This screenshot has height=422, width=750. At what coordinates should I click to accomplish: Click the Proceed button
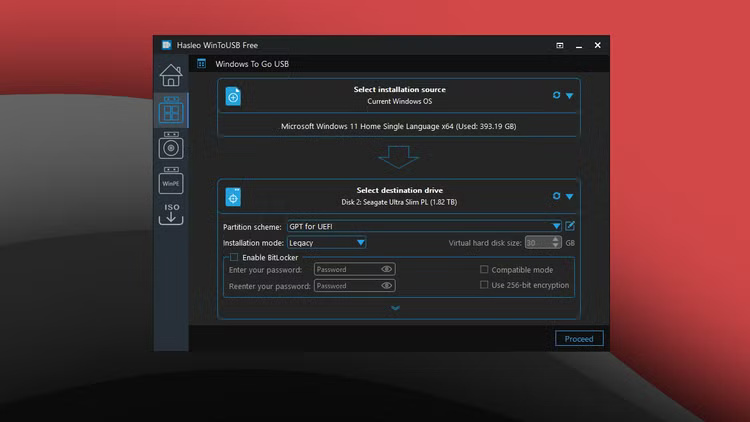579,339
